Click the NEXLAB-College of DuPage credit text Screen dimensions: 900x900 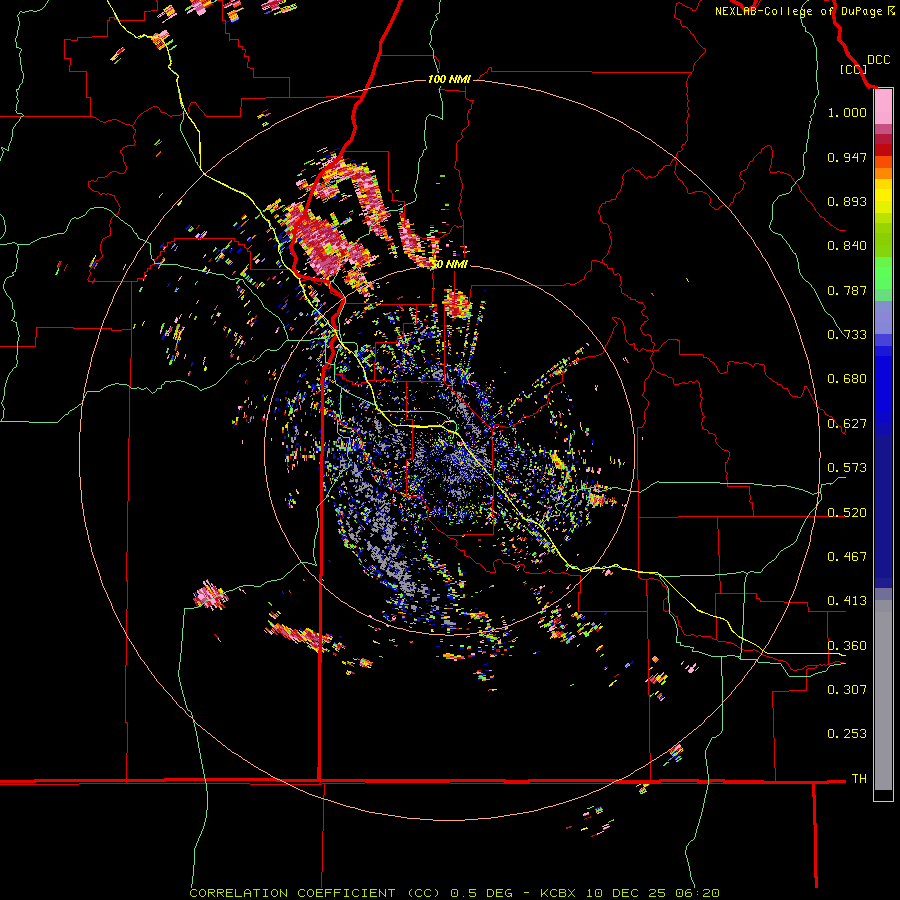click(x=798, y=11)
